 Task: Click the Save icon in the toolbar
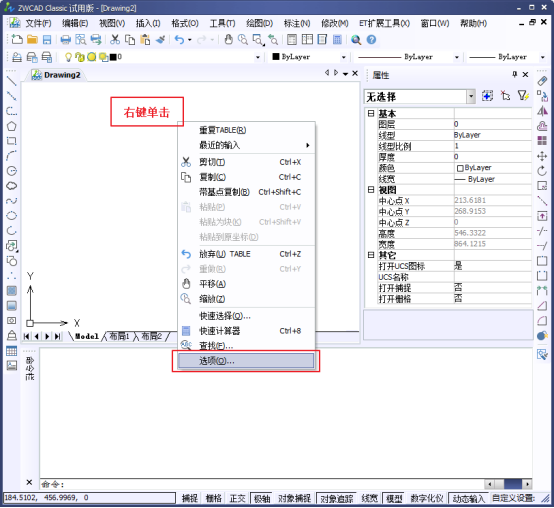pos(47,40)
